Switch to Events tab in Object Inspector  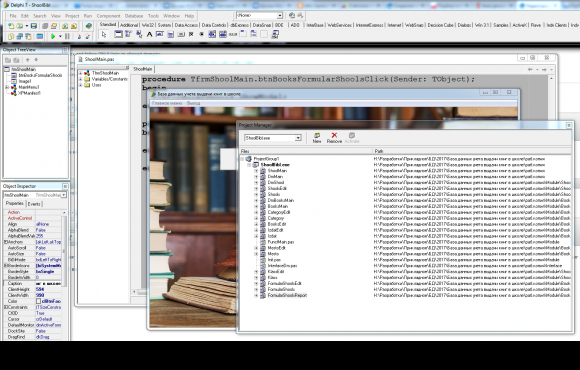point(34,204)
